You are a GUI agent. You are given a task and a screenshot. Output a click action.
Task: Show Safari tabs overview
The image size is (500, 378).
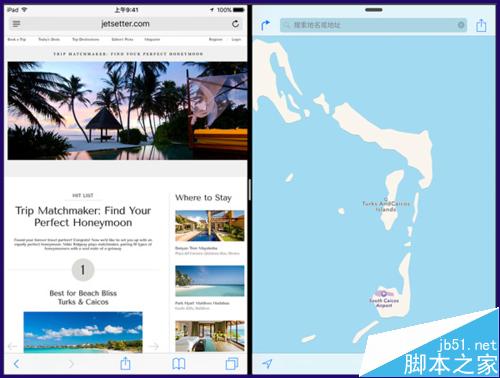[x=232, y=364]
